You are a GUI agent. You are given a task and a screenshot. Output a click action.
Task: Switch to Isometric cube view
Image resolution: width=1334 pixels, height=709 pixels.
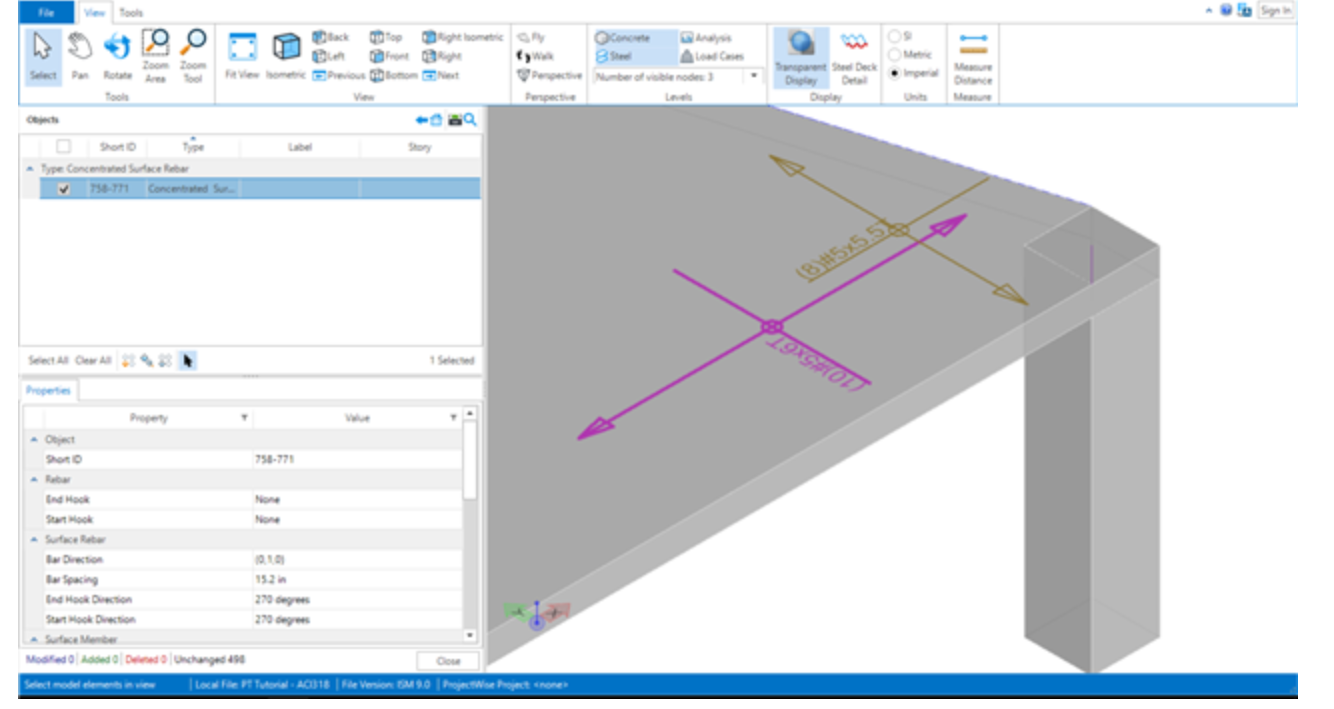click(286, 55)
